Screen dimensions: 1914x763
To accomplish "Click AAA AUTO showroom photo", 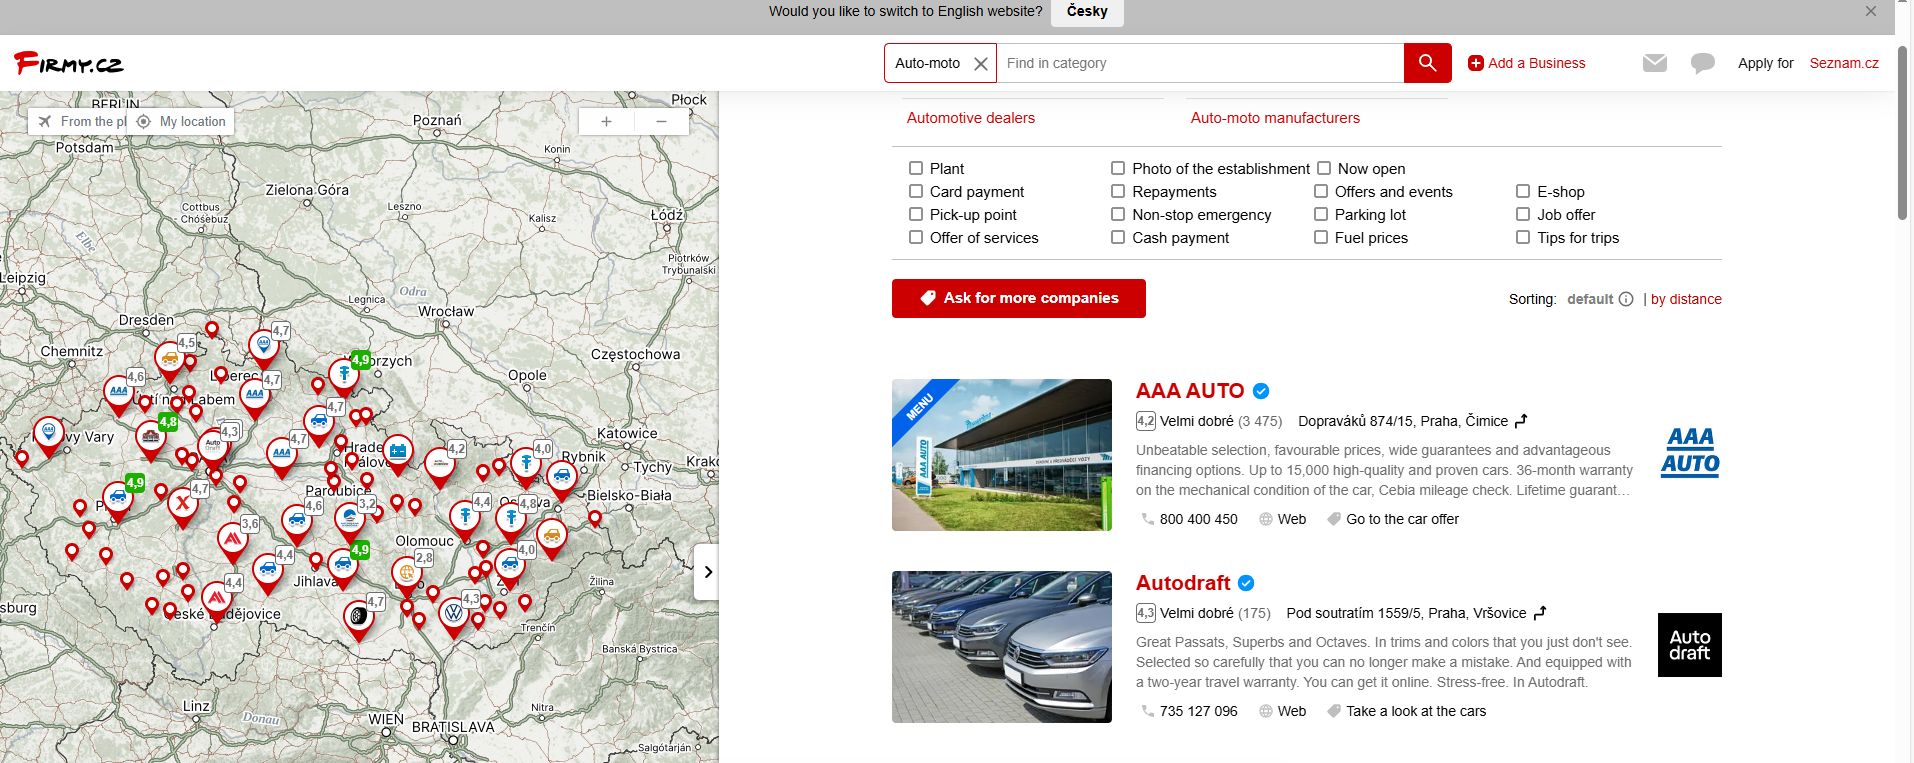I will (1002, 455).
